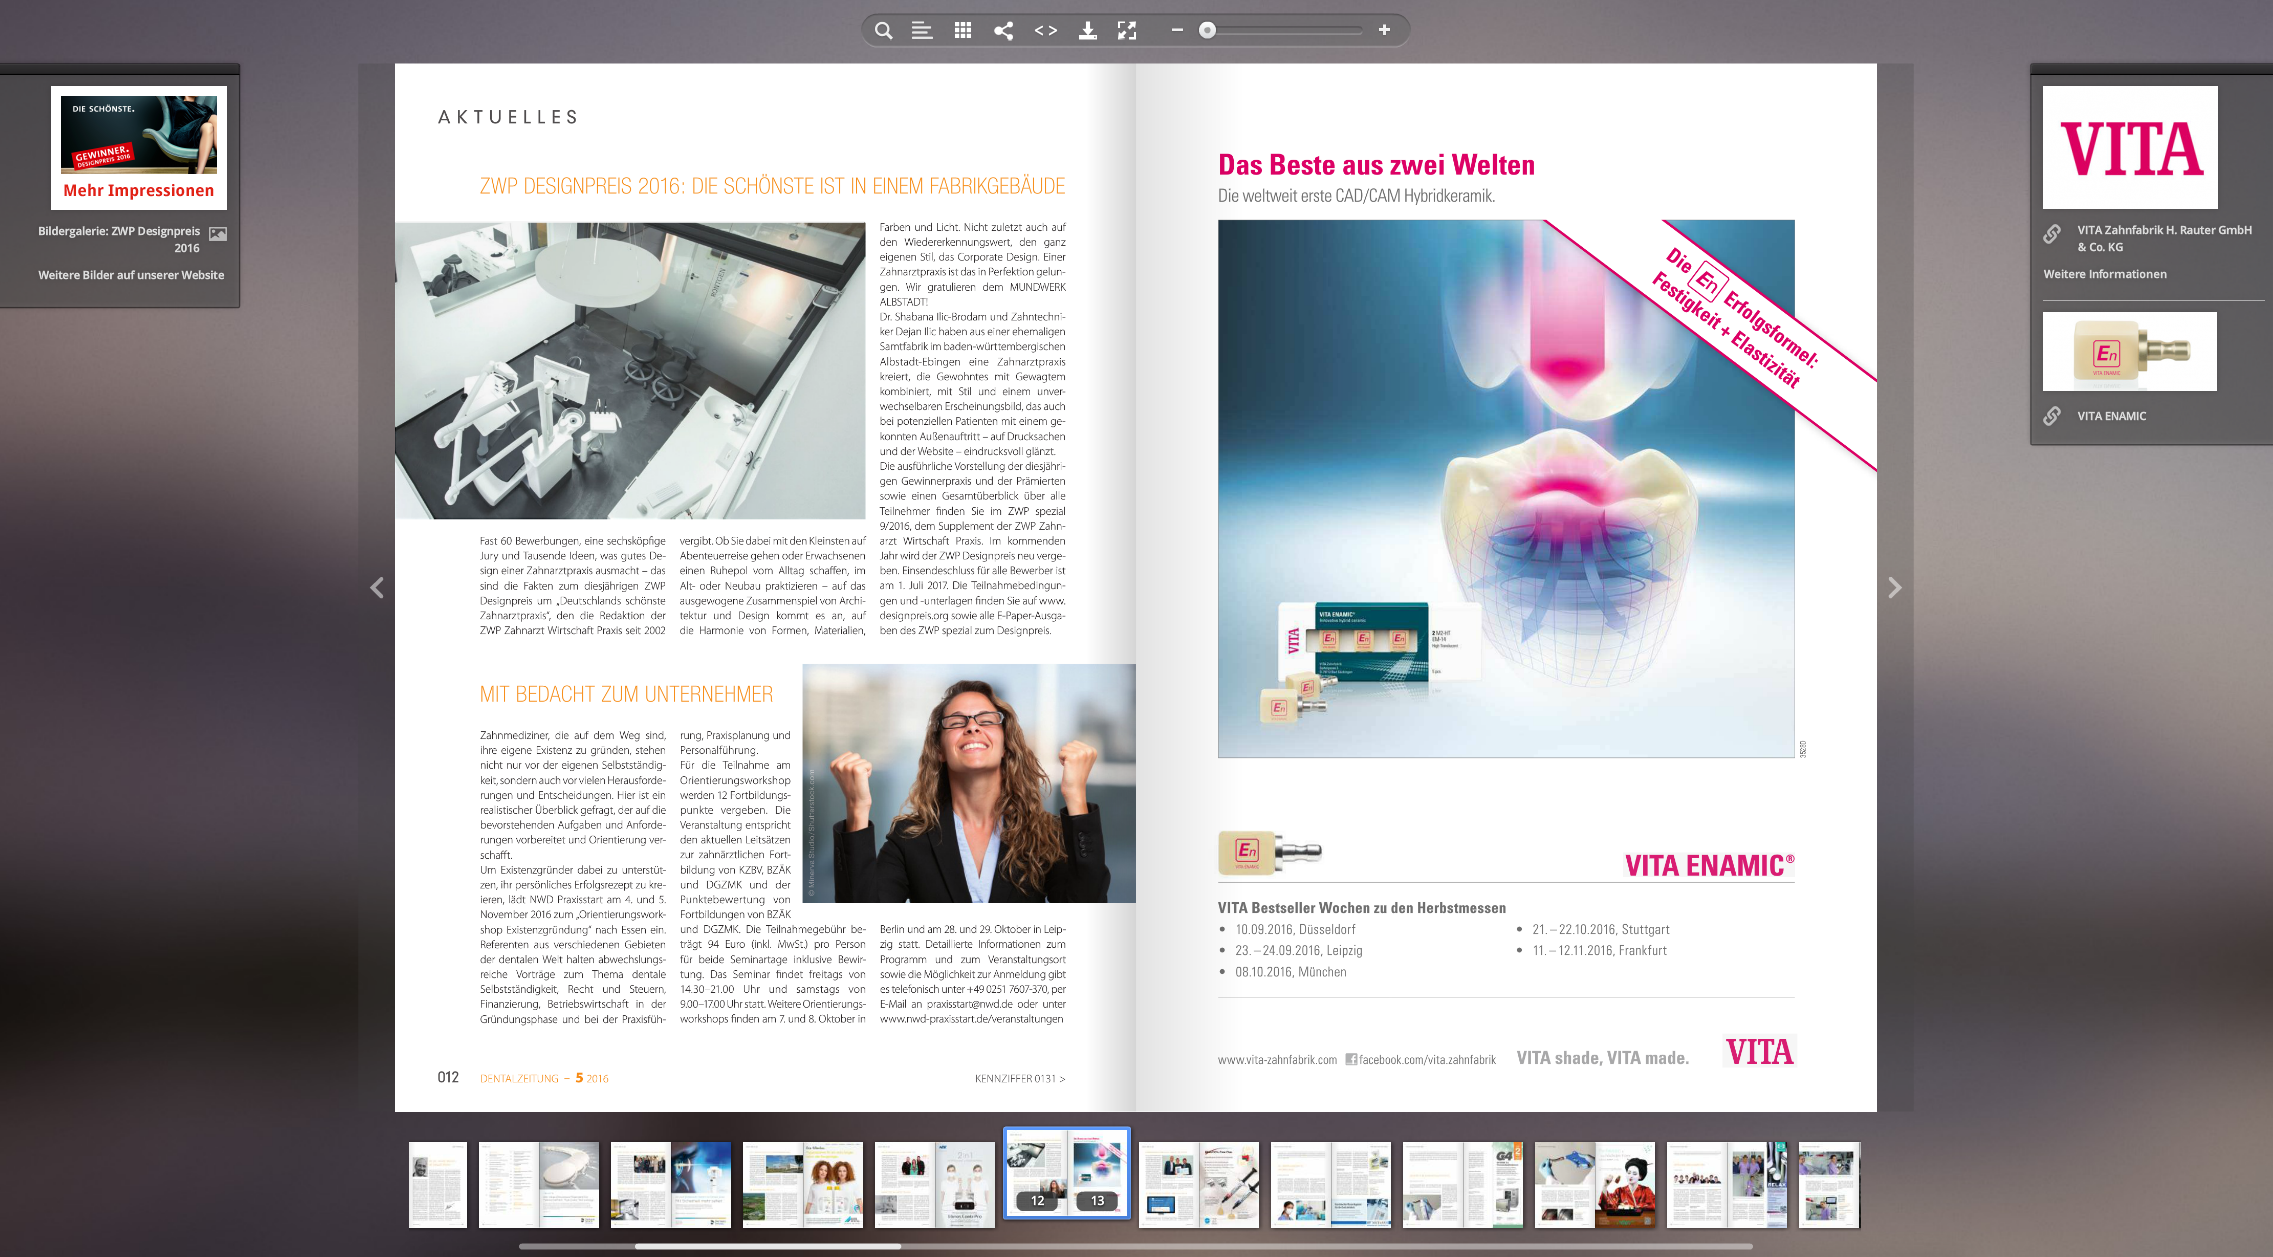Click the 21.–22.10.2016, Stuttgart date entry

click(1600, 929)
